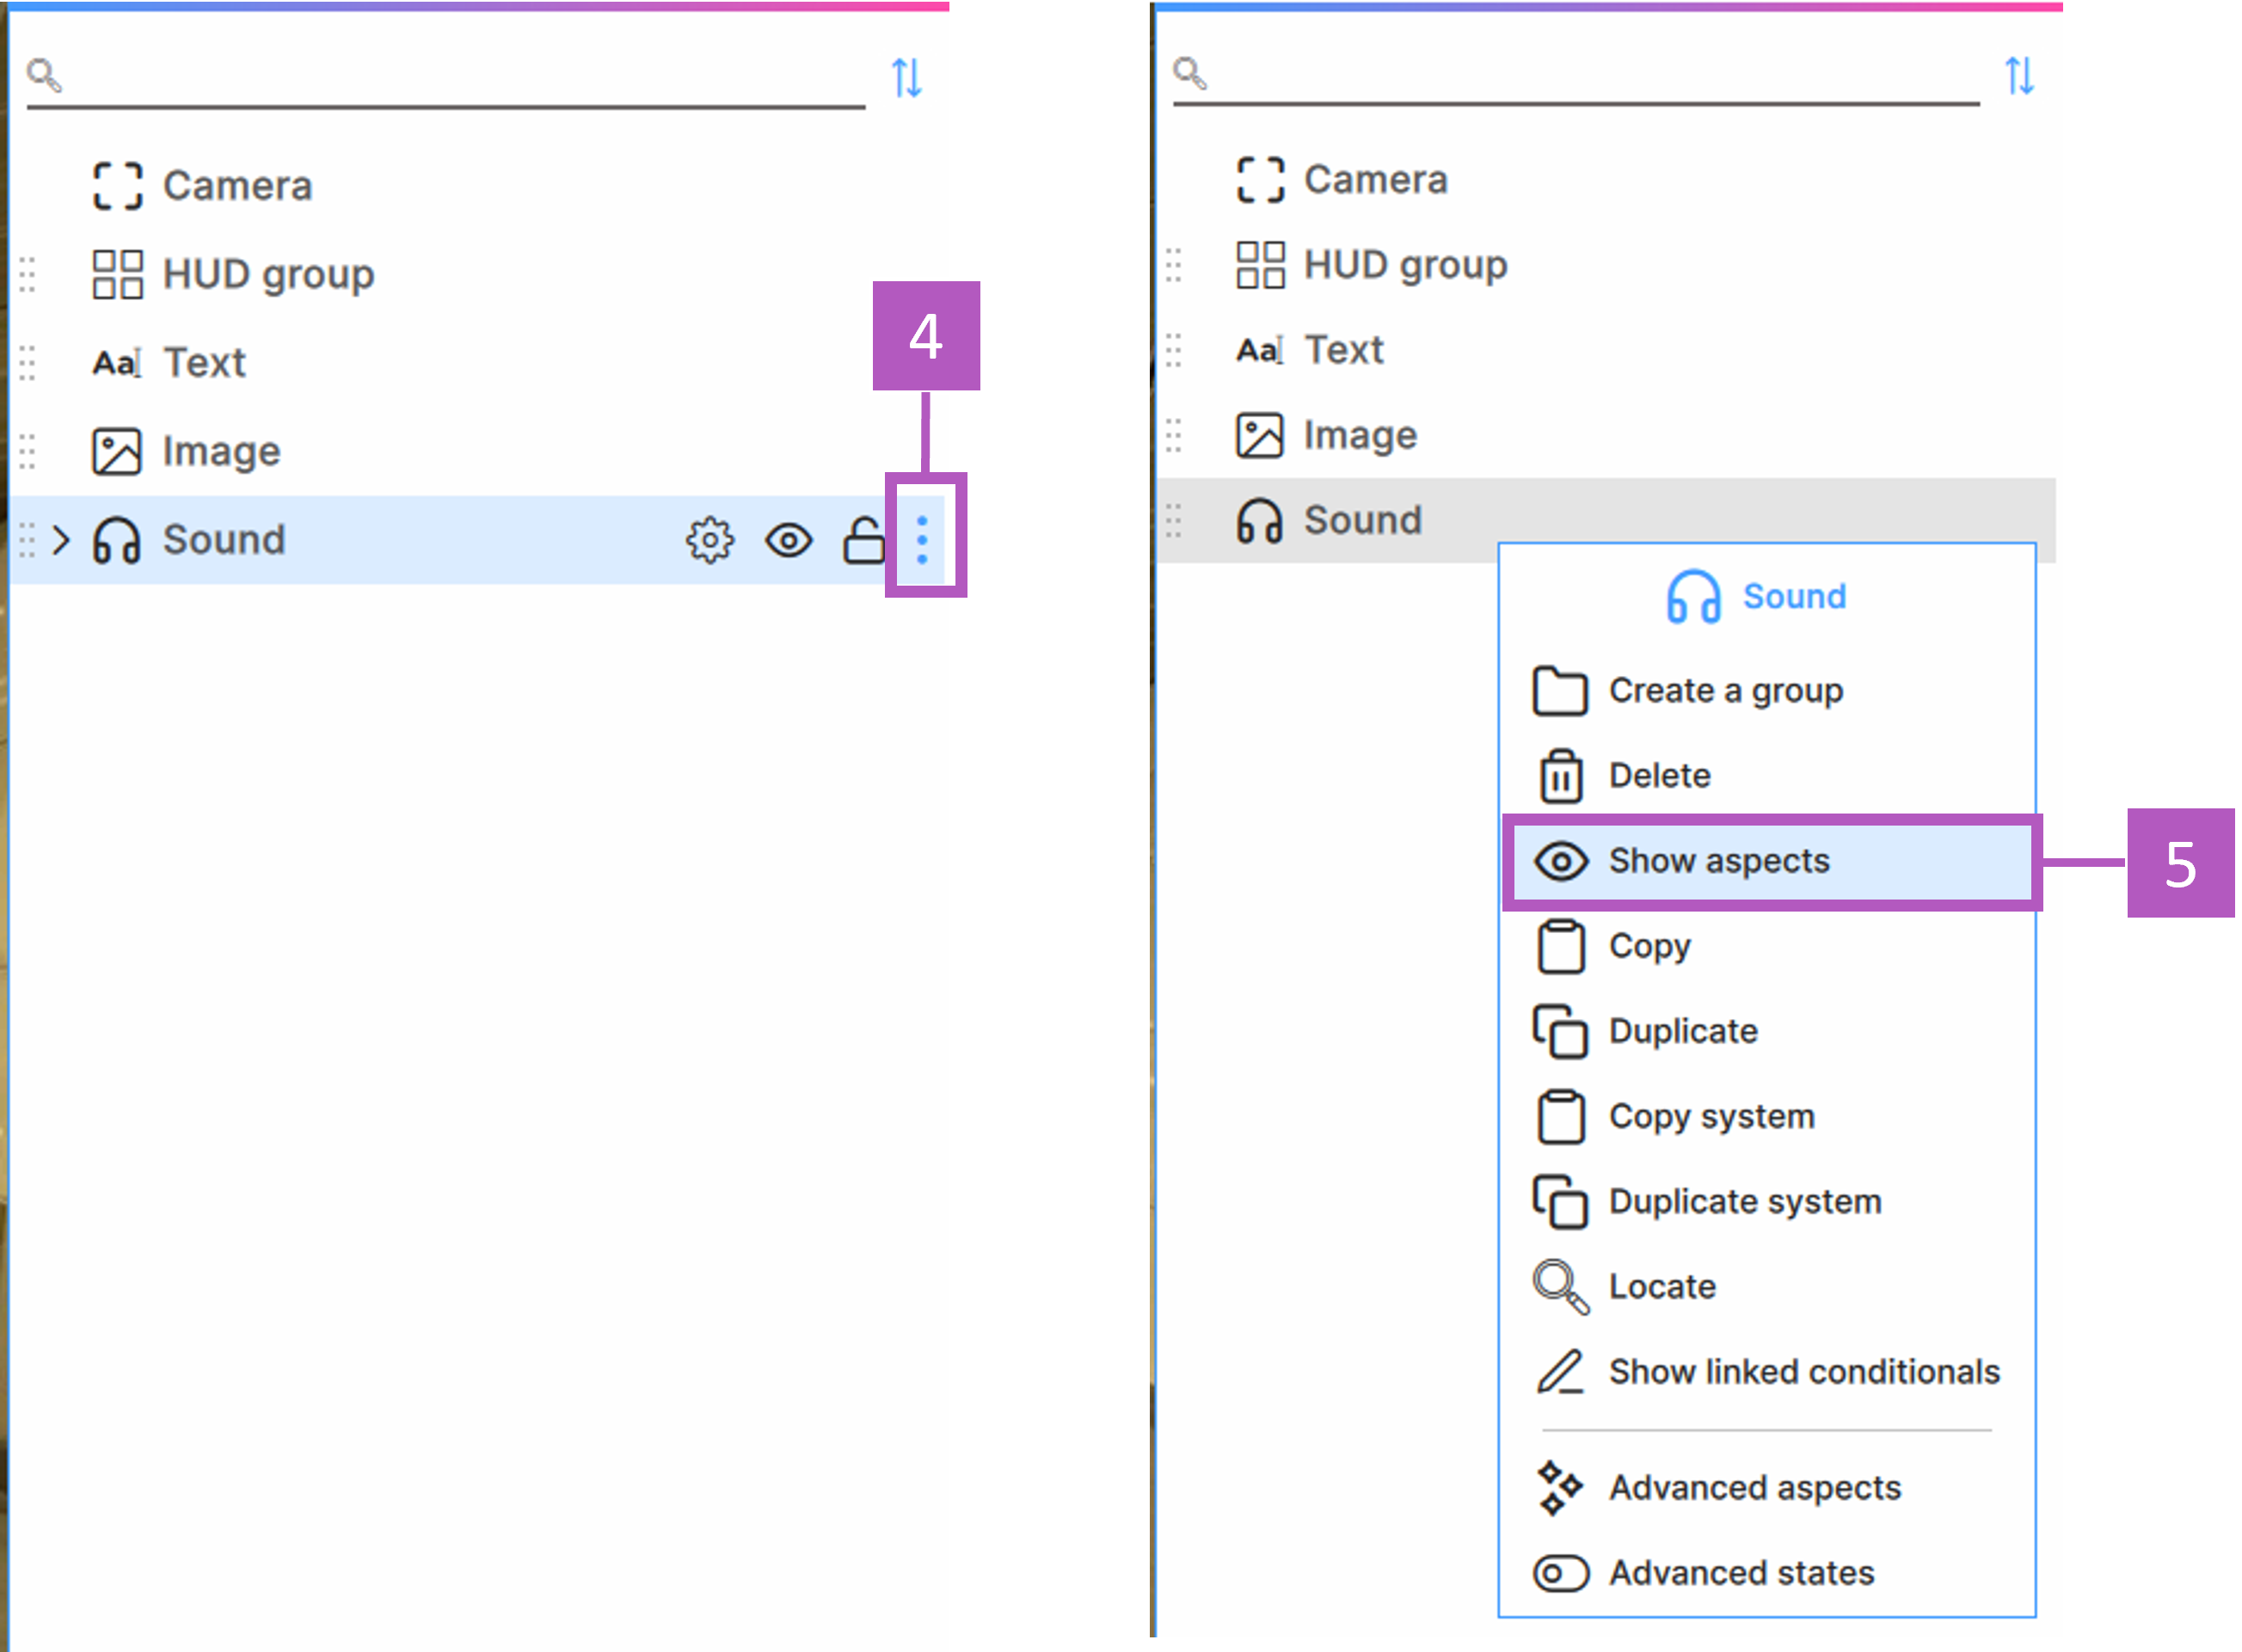Open the Sound three-dot options menu
2242x1652 pixels.
point(922,540)
